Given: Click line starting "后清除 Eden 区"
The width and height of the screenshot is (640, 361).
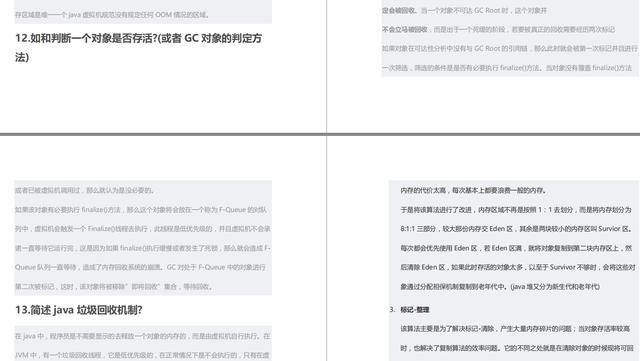Looking at the screenshot, I should coord(518,267).
